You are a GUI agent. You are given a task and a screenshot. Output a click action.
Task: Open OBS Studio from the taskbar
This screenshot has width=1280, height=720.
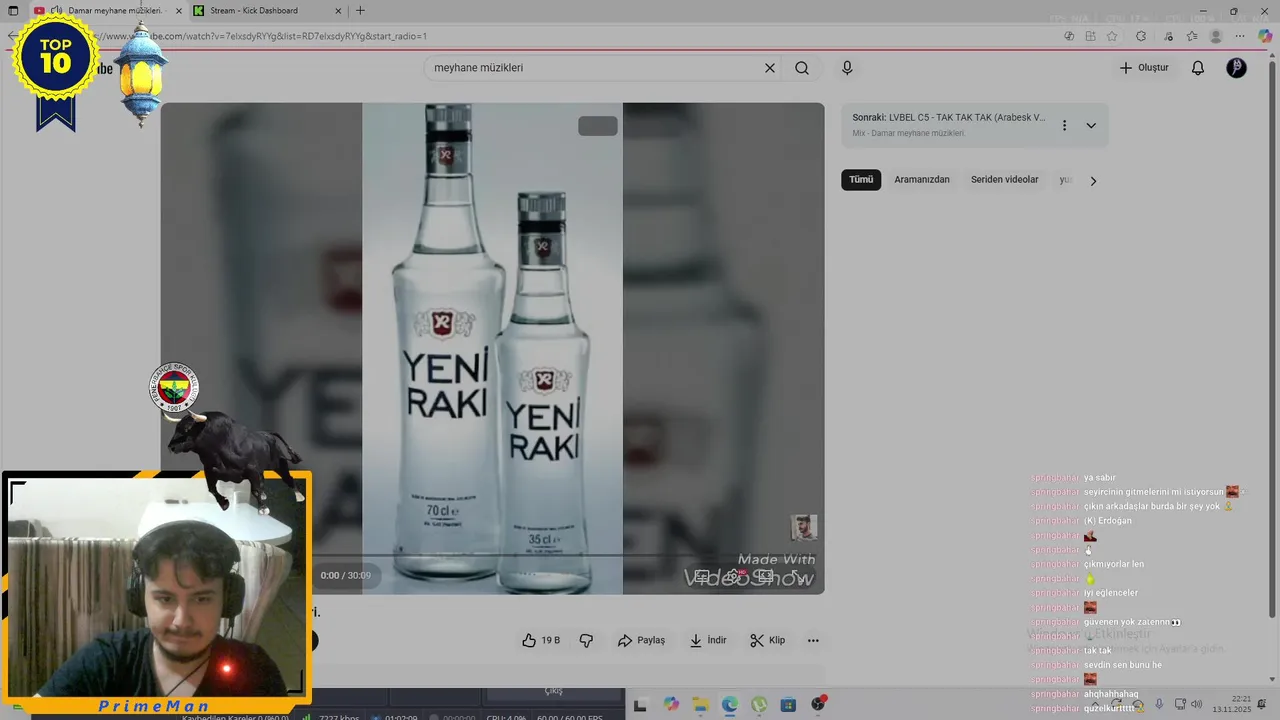819,705
